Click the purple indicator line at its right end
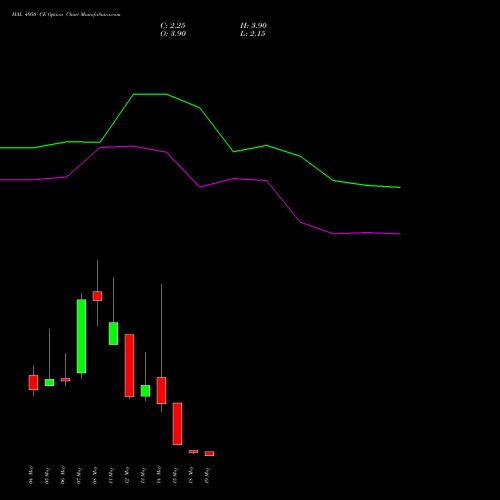 tap(399, 234)
